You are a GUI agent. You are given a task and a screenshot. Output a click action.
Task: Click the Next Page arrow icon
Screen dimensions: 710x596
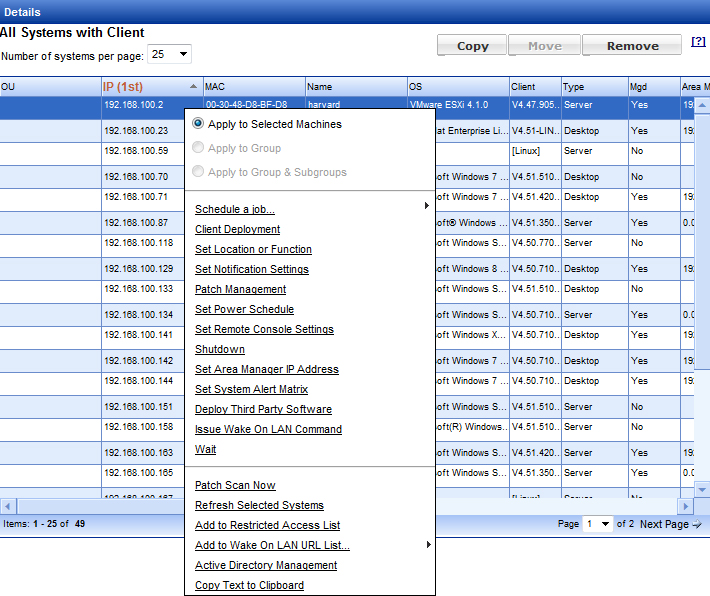click(697, 525)
